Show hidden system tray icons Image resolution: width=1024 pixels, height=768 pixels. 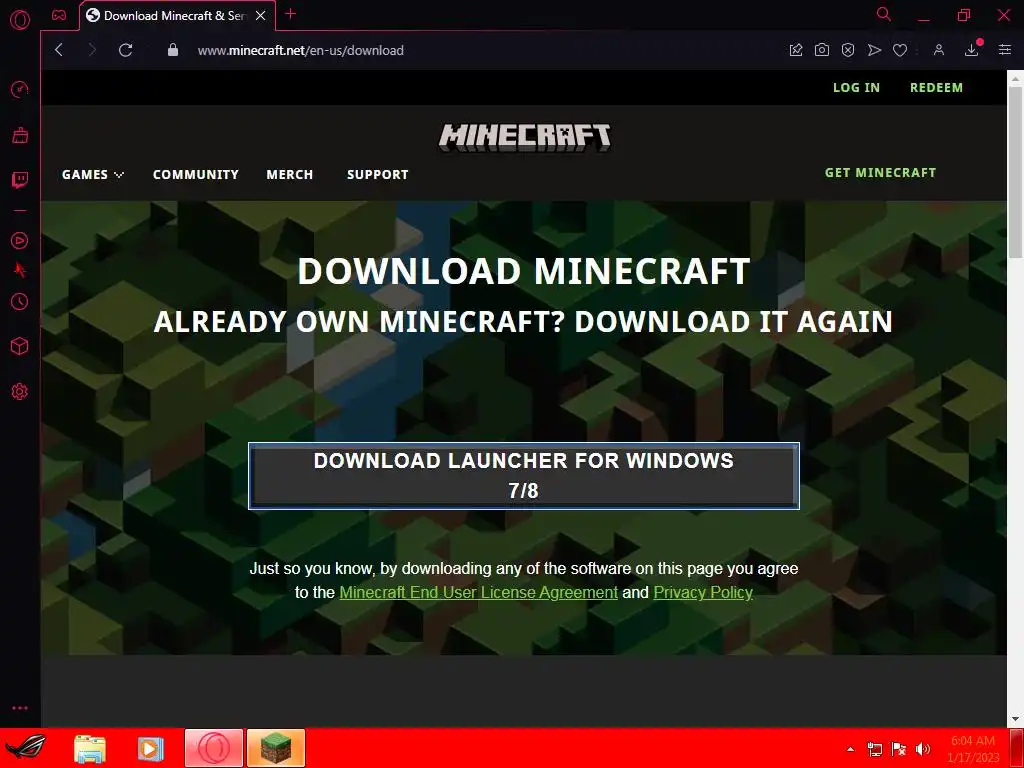pos(850,749)
